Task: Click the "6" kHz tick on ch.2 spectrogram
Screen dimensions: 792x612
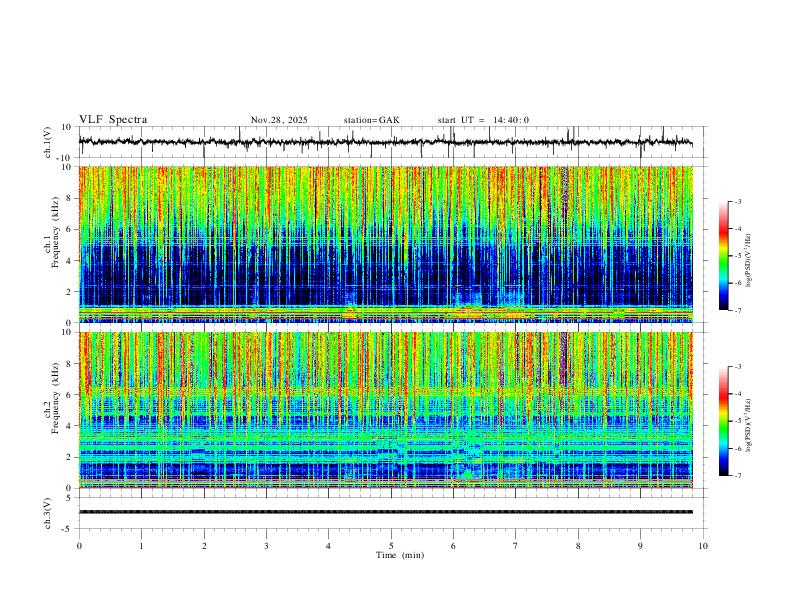Action: coord(70,394)
